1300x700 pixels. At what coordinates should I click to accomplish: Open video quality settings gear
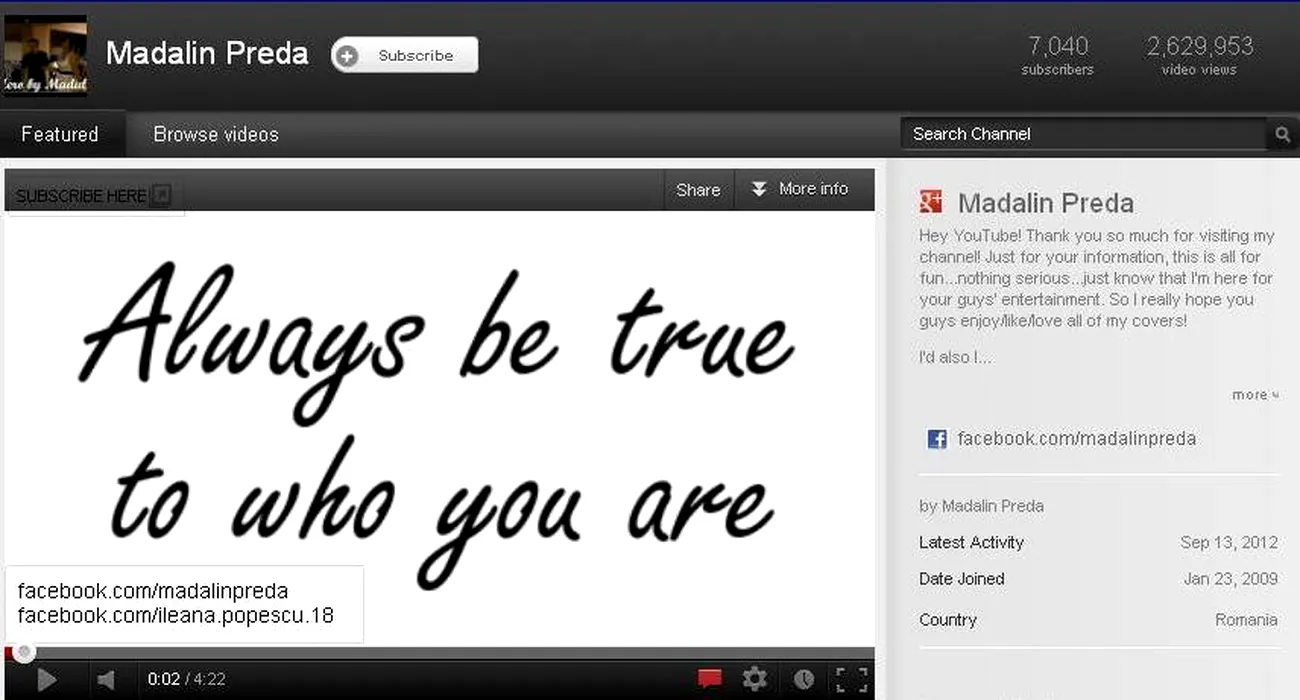(755, 679)
